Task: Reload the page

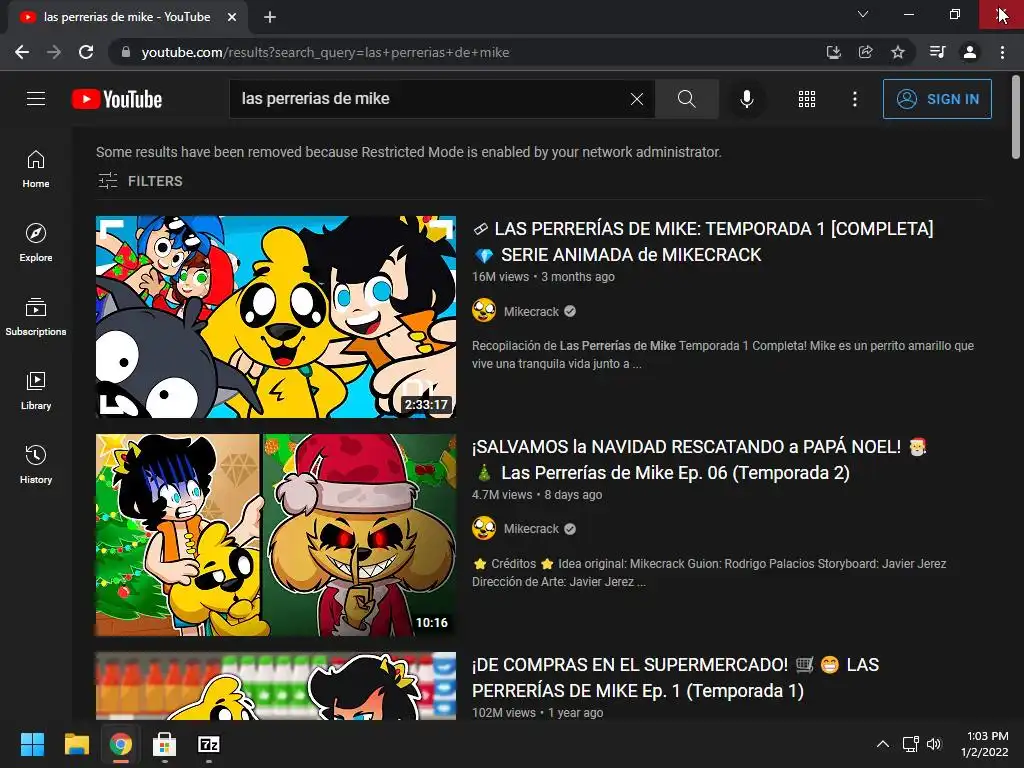Action: tap(86, 52)
